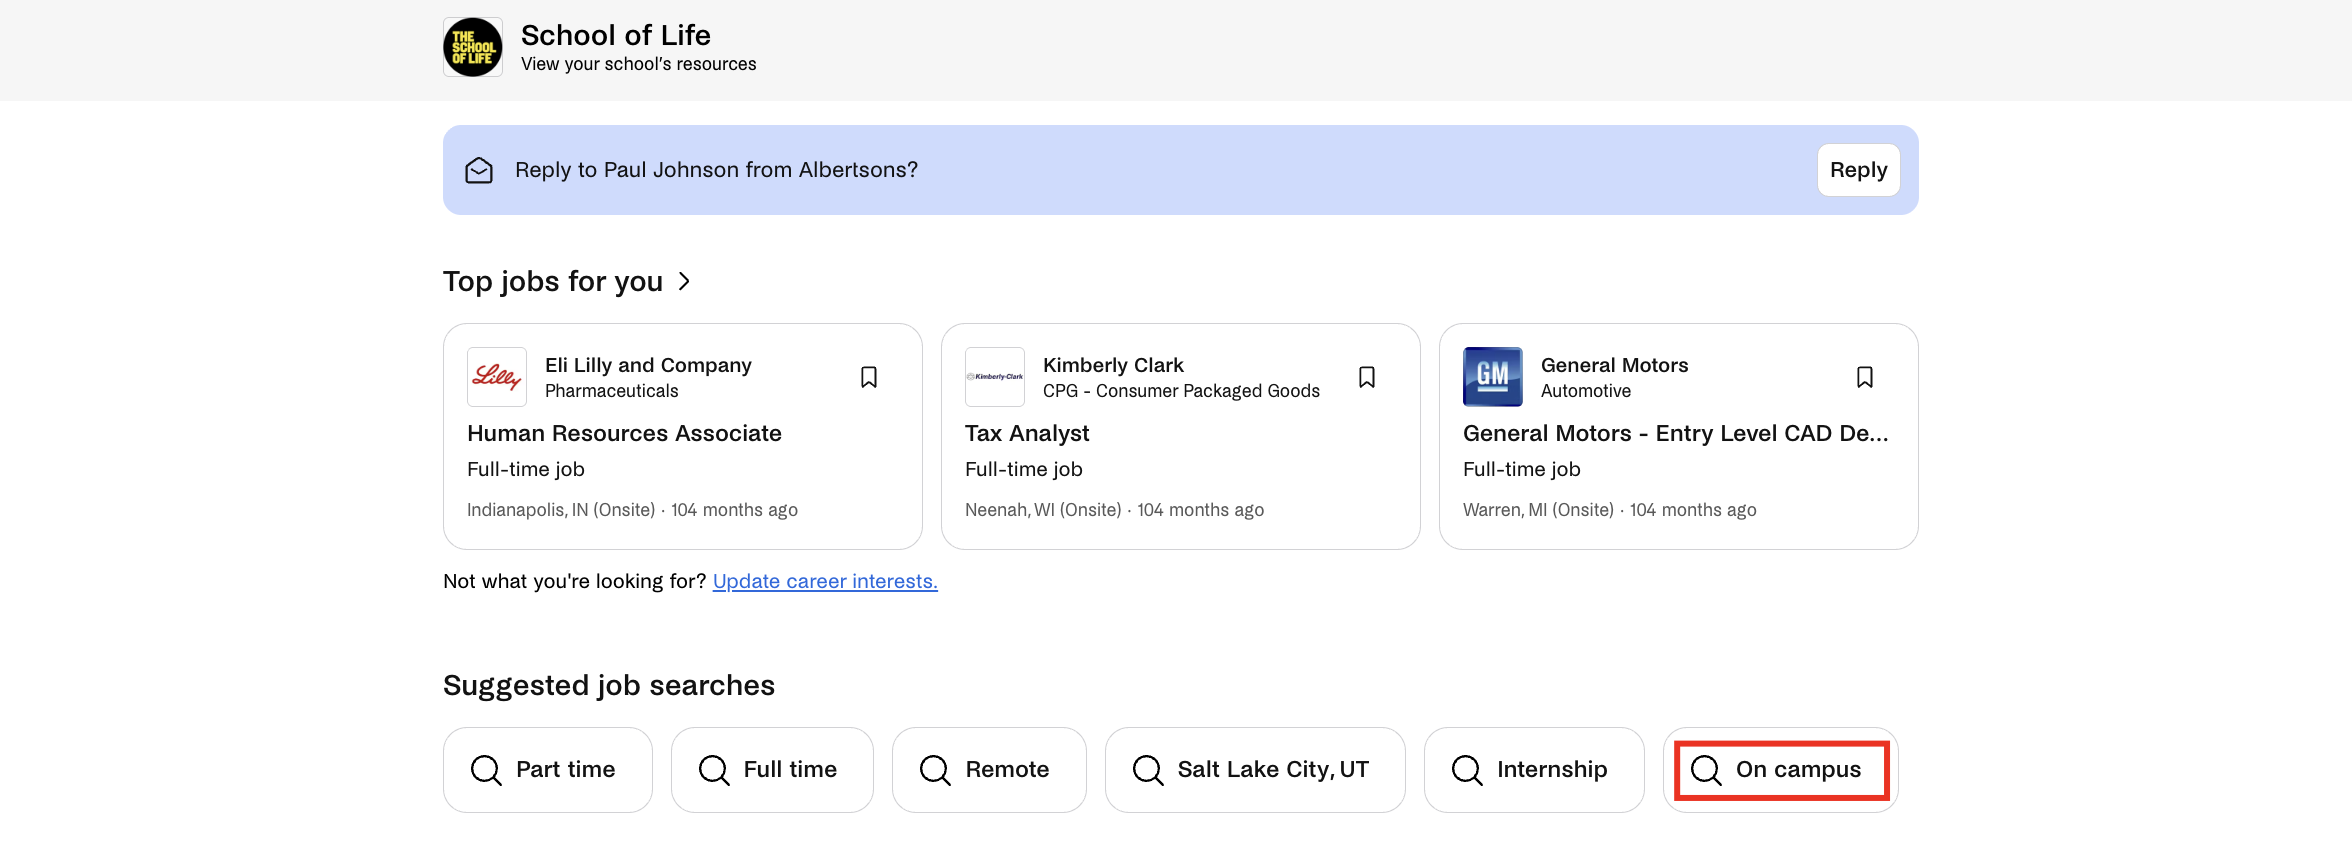Click the Eli Lilly and Company name
Viewport: 2352px width, 850px height.
(648, 365)
